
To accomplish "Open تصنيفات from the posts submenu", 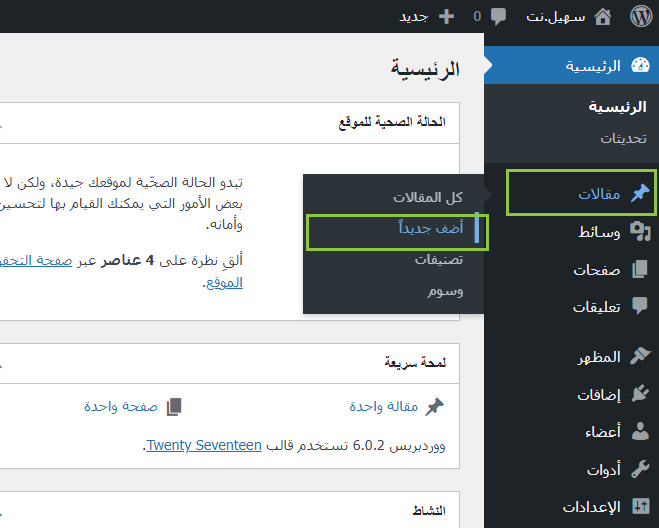I will click(439, 260).
